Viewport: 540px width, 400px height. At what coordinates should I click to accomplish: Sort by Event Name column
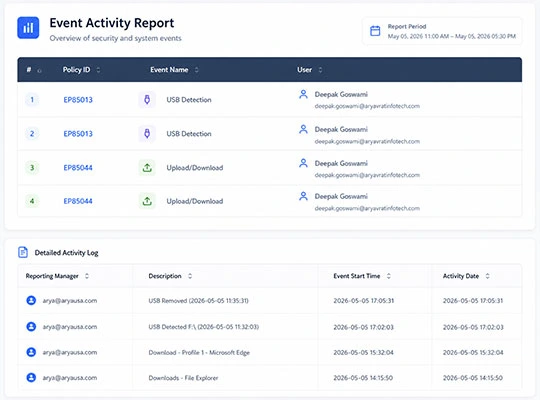[x=196, y=70]
